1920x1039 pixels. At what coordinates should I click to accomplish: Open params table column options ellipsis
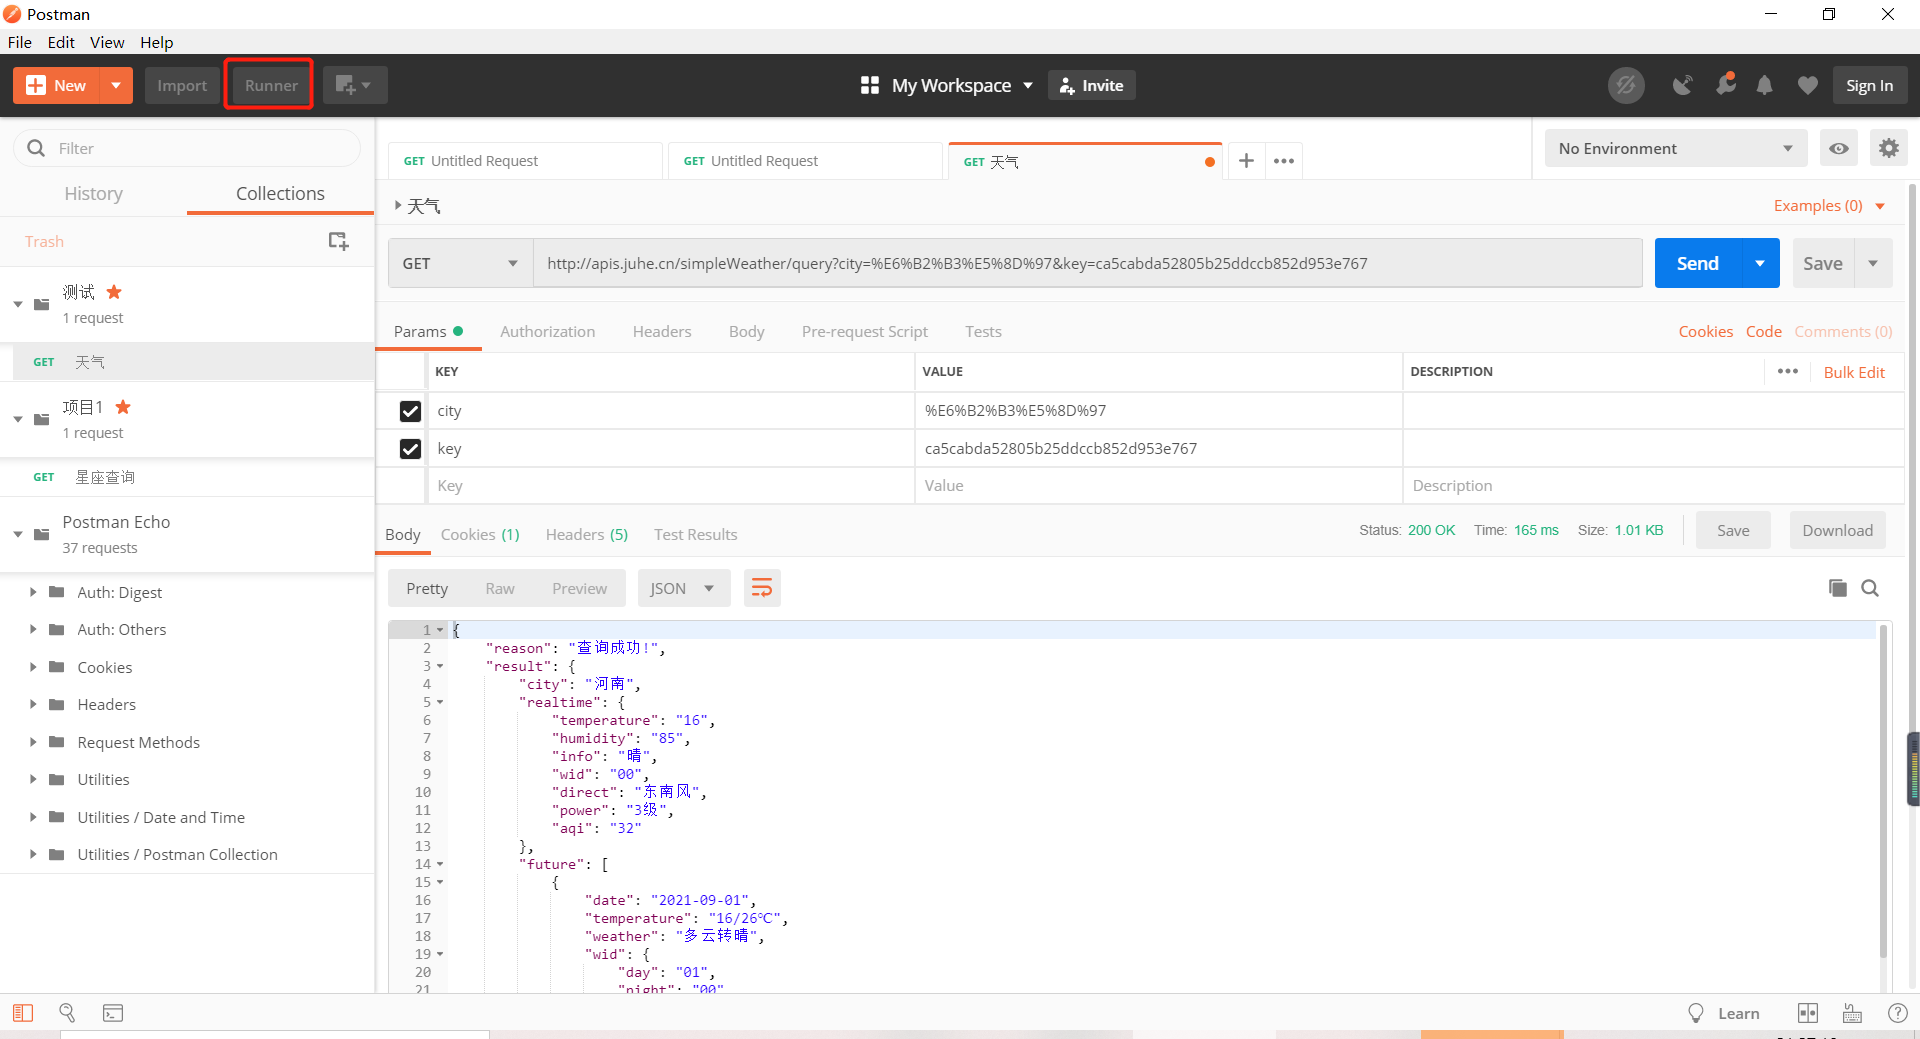click(1788, 371)
